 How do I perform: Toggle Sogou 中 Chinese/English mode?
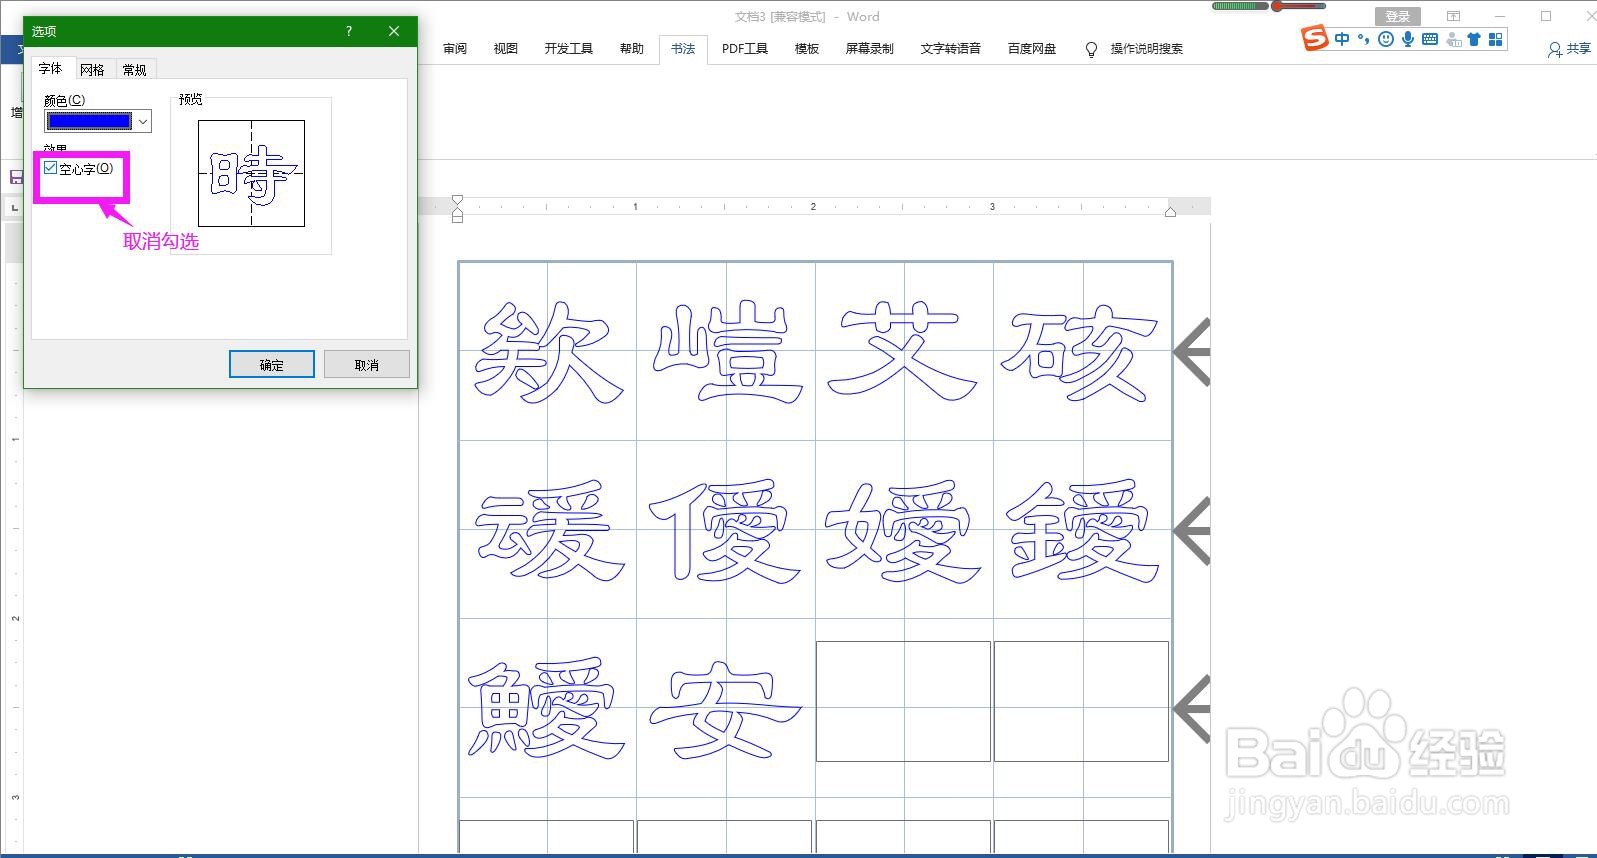pyautogui.click(x=1342, y=39)
